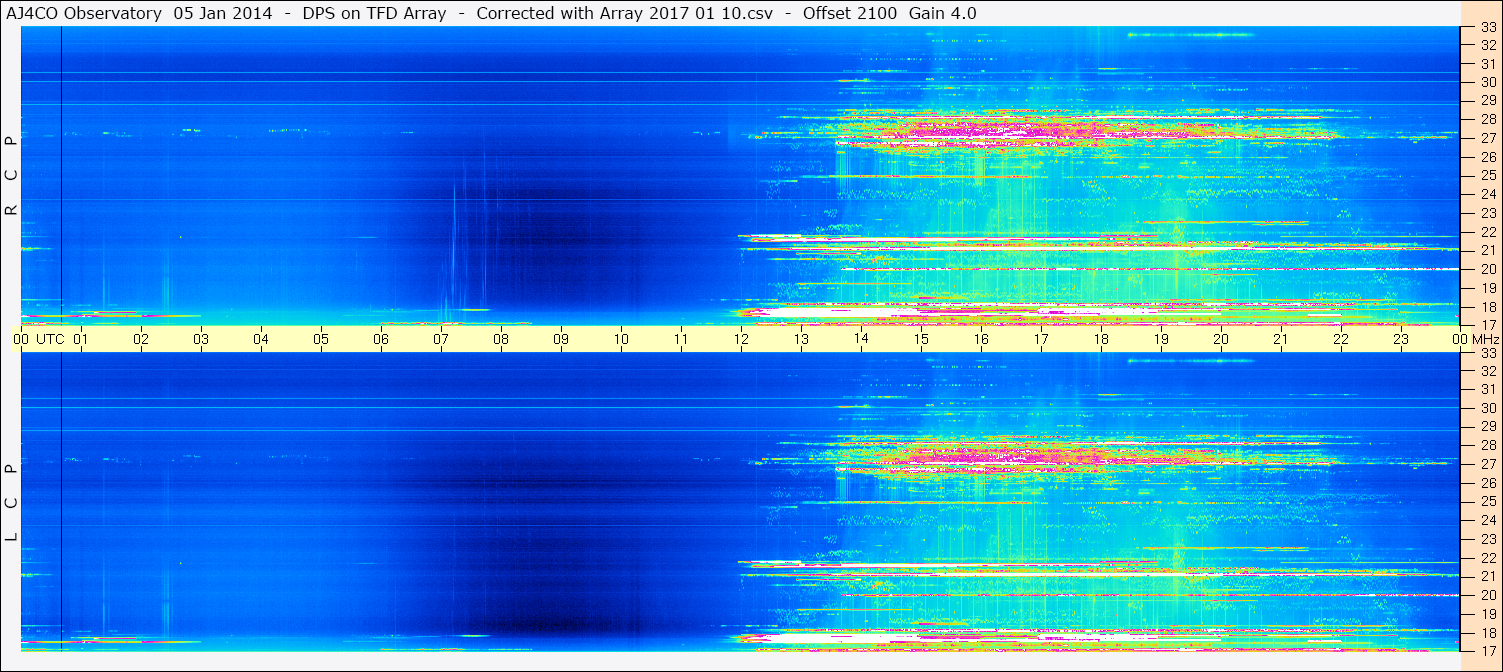The image size is (1503, 672).
Task: Select the 23 hour tick on time axis
Action: 1401,339
